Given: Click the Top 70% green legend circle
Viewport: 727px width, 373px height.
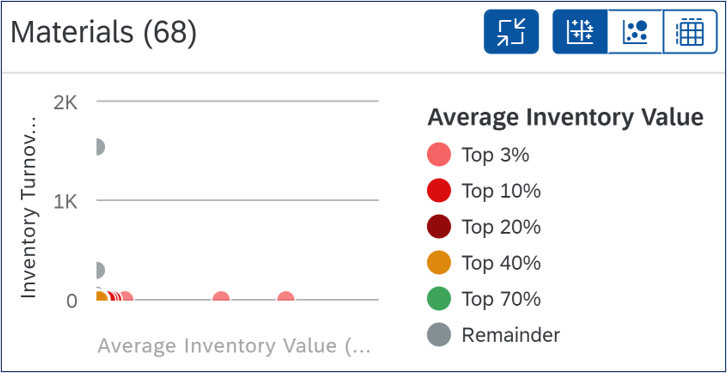Looking at the screenshot, I should pyautogui.click(x=439, y=299).
